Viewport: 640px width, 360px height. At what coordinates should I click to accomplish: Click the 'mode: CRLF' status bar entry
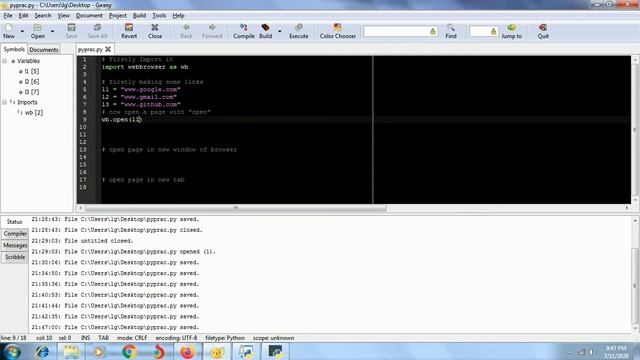coord(132,338)
